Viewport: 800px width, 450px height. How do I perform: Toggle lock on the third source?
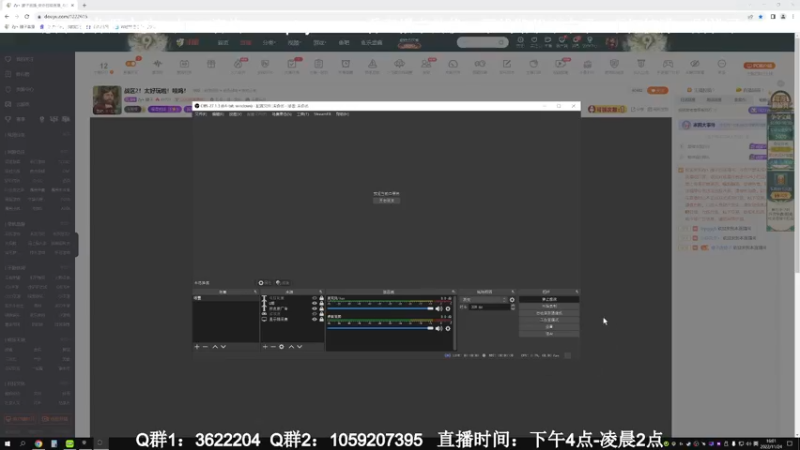click(x=321, y=309)
